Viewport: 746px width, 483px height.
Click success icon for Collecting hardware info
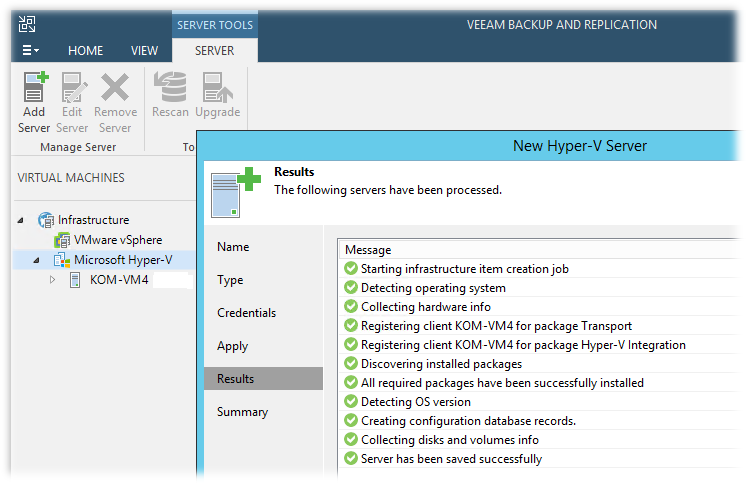[x=351, y=306]
